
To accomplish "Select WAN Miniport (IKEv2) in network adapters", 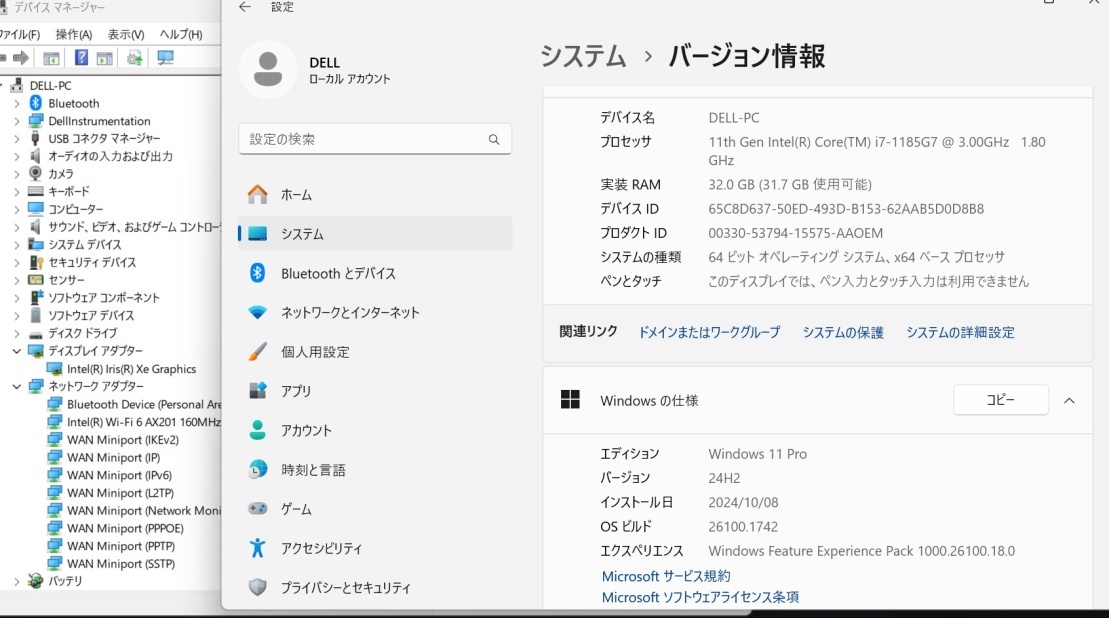I will (123, 440).
